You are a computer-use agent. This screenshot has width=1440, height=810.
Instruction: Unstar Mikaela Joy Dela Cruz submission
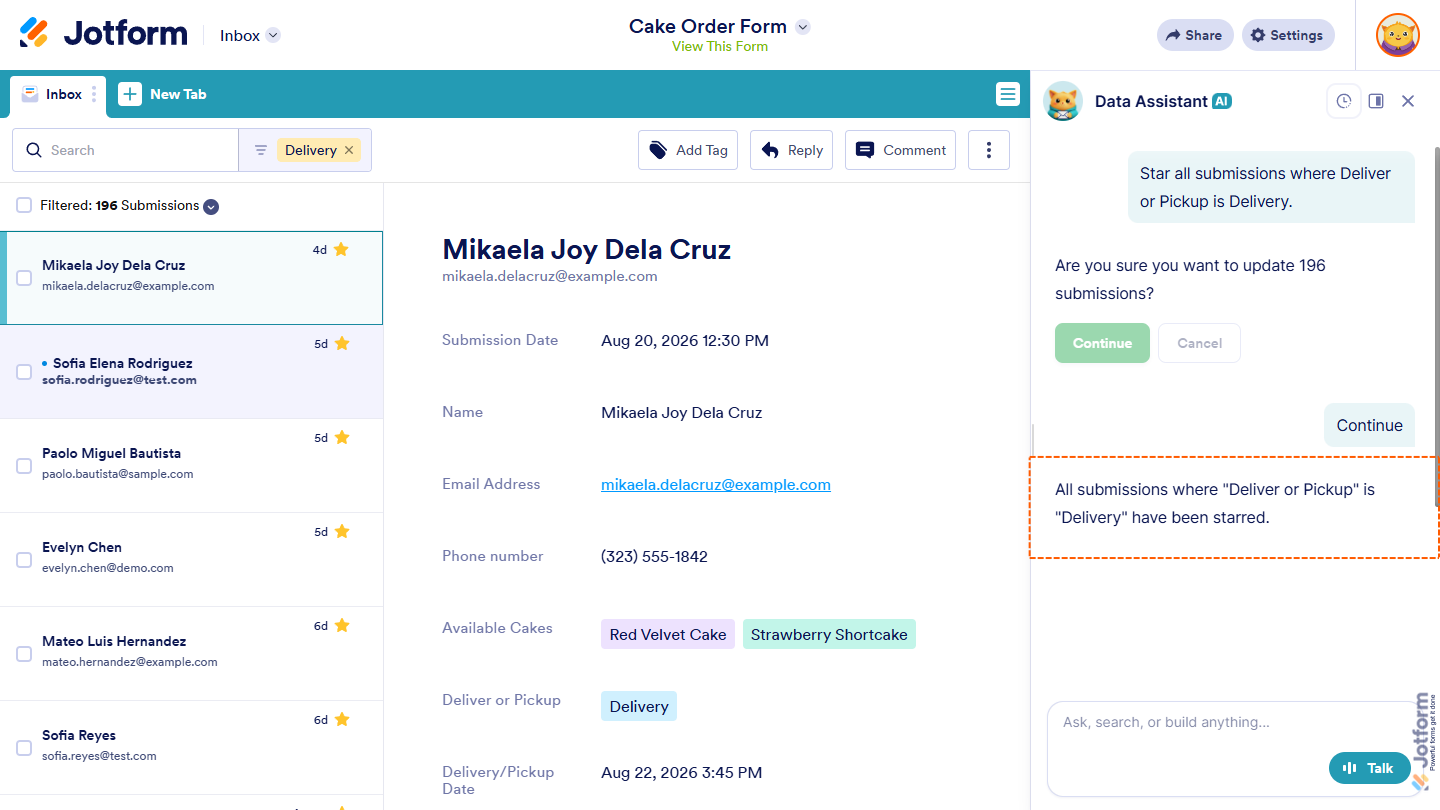(341, 249)
